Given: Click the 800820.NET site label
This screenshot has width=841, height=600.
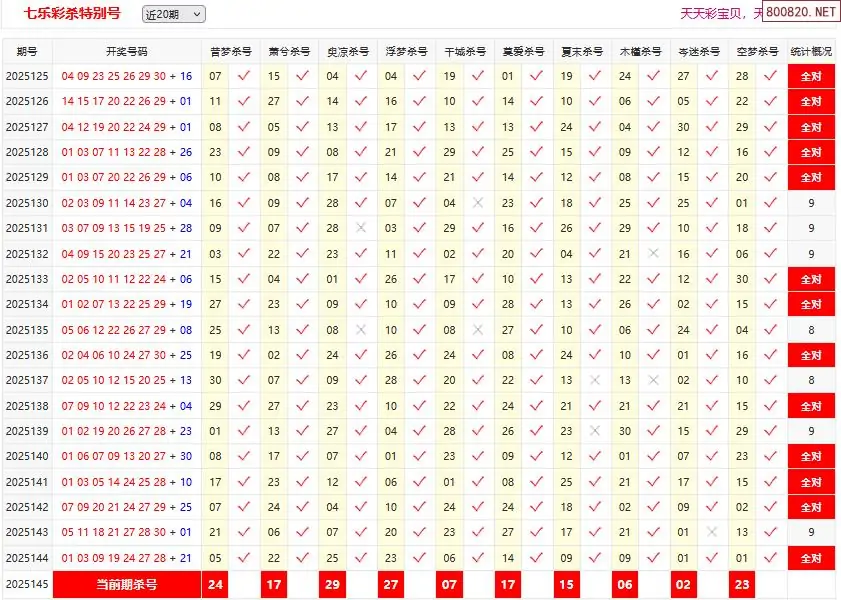Looking at the screenshot, I should coord(803,12).
